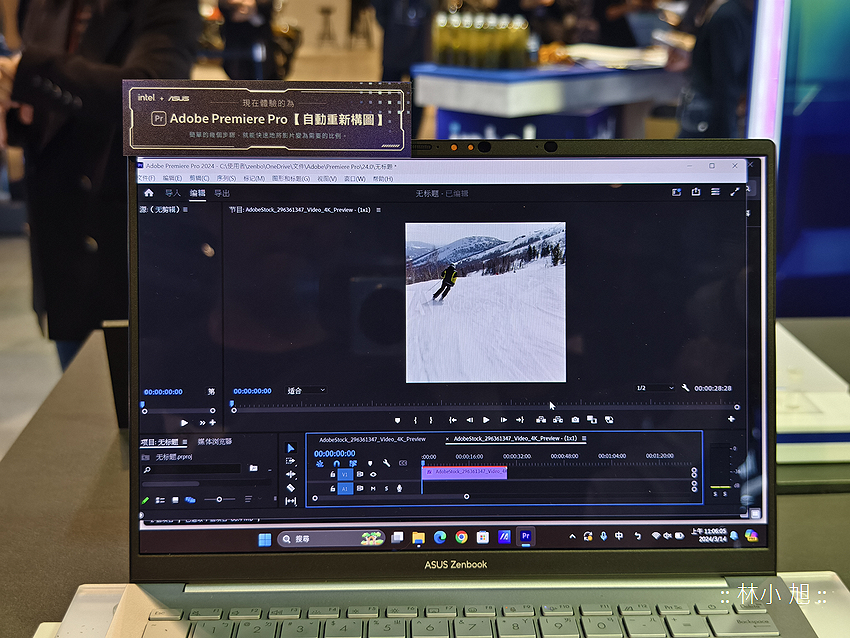Open the Quick Export icon in header
The height and width of the screenshot is (638, 850).
(696, 192)
